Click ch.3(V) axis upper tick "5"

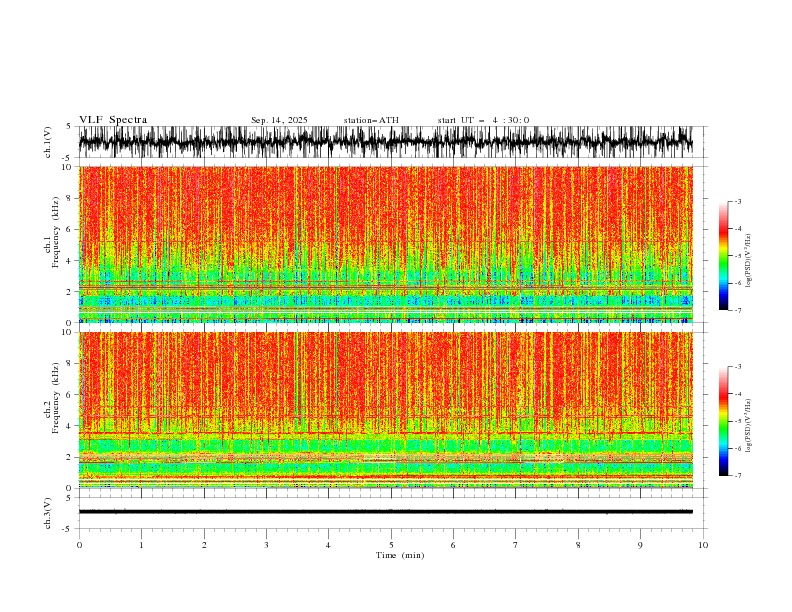coord(69,497)
